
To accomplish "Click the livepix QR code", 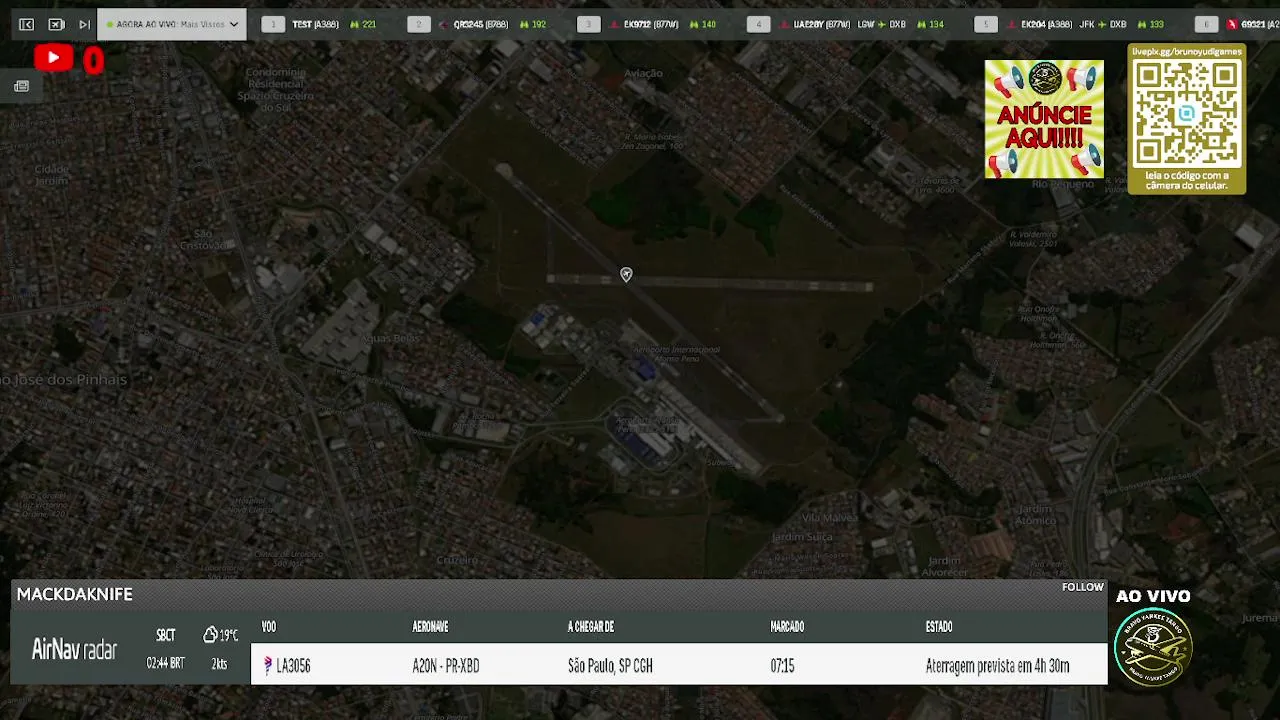I will point(1186,114).
